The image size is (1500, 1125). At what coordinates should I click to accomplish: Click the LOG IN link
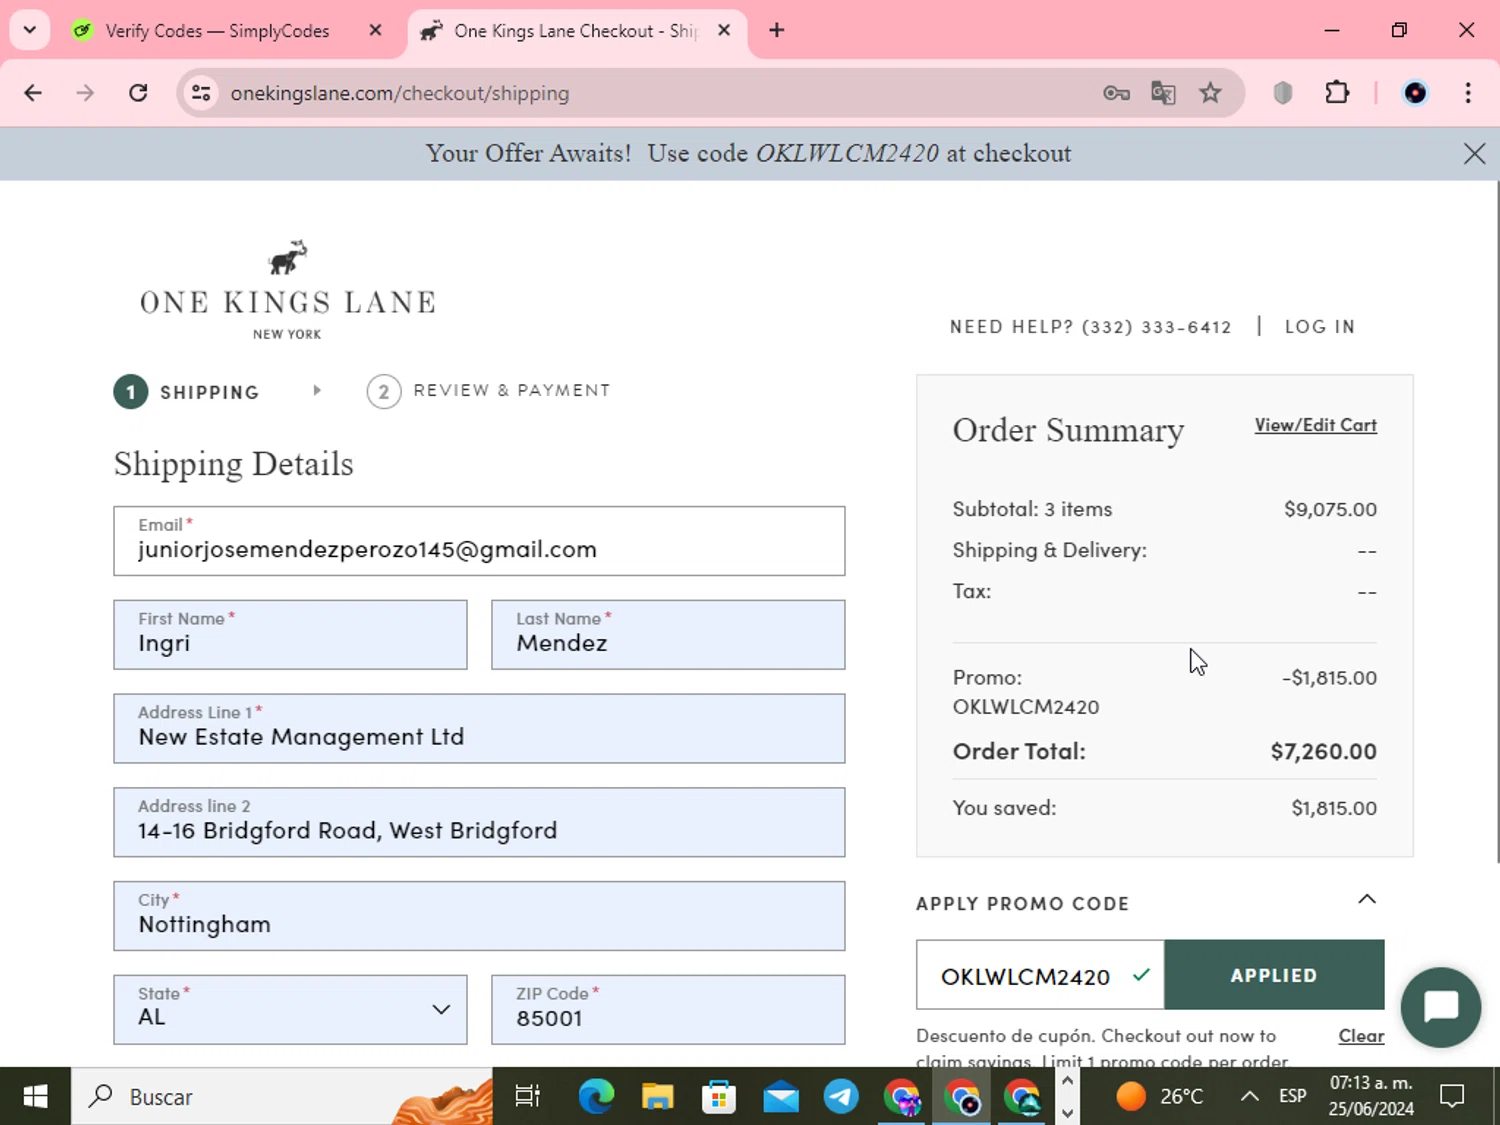coord(1320,327)
